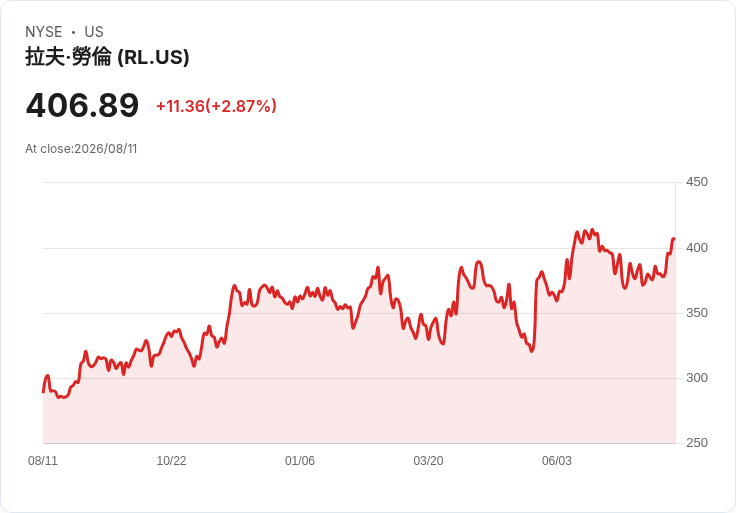
Task: Click the latest endpoint of the price line
Action: [675, 239]
